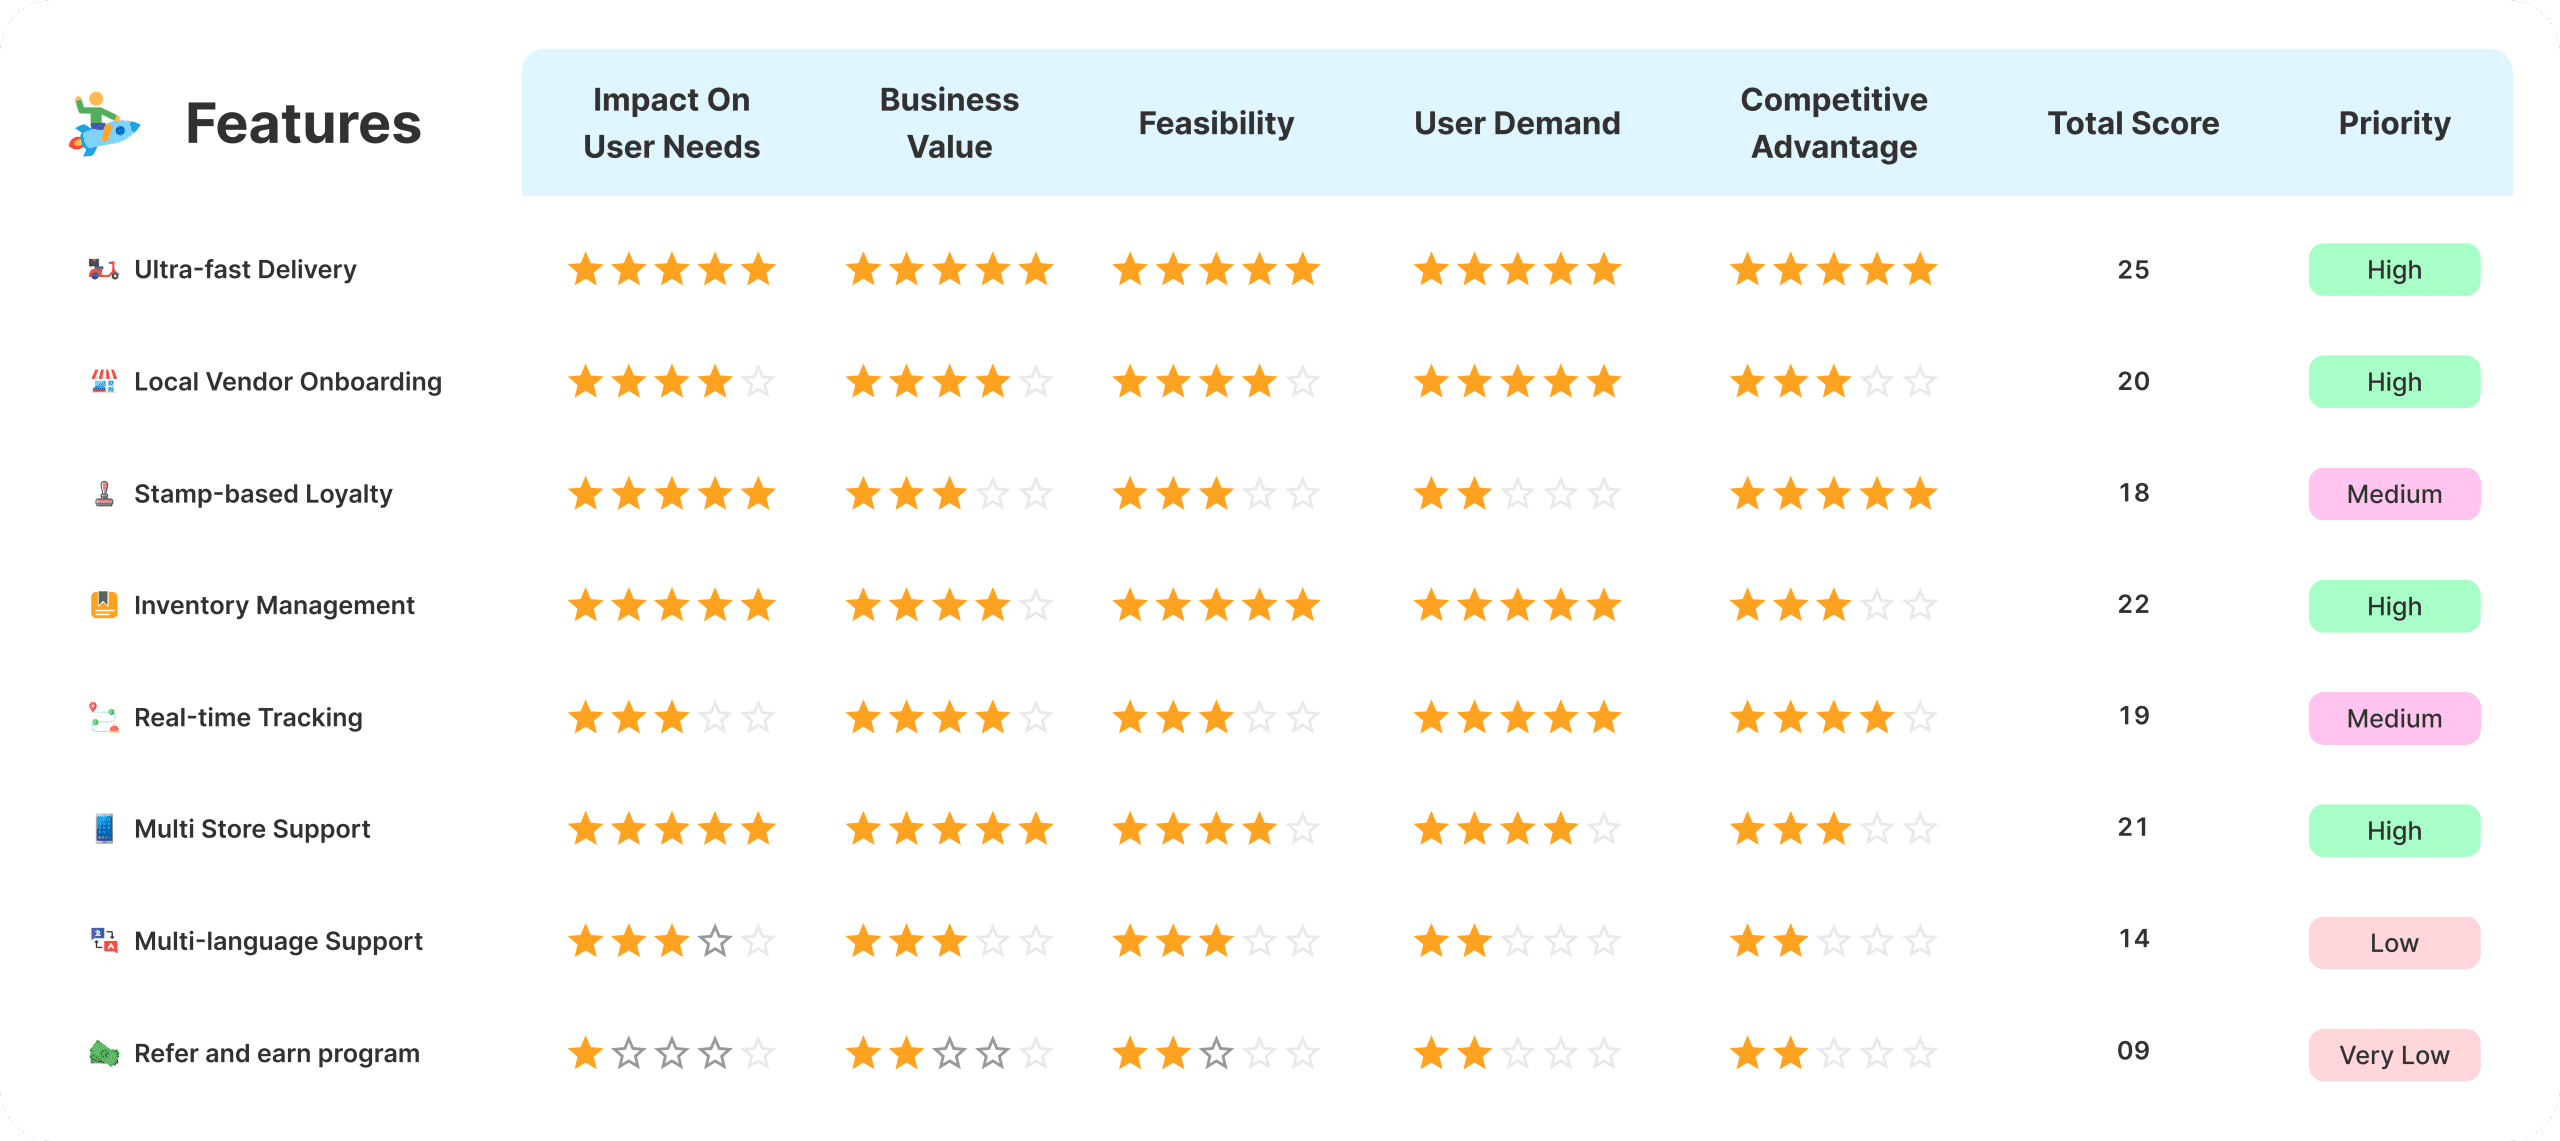Click the Very Low priority badge
This screenshot has height=1141, width=2560.
2394,1055
